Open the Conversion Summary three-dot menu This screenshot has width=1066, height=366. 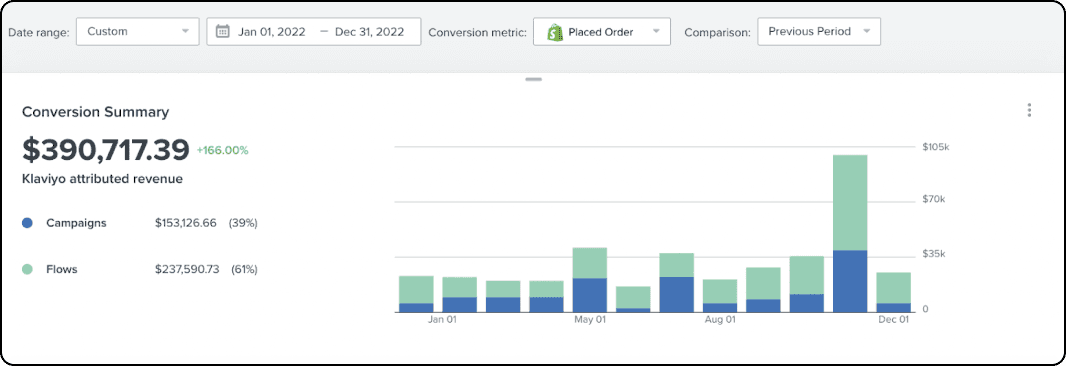click(1029, 110)
